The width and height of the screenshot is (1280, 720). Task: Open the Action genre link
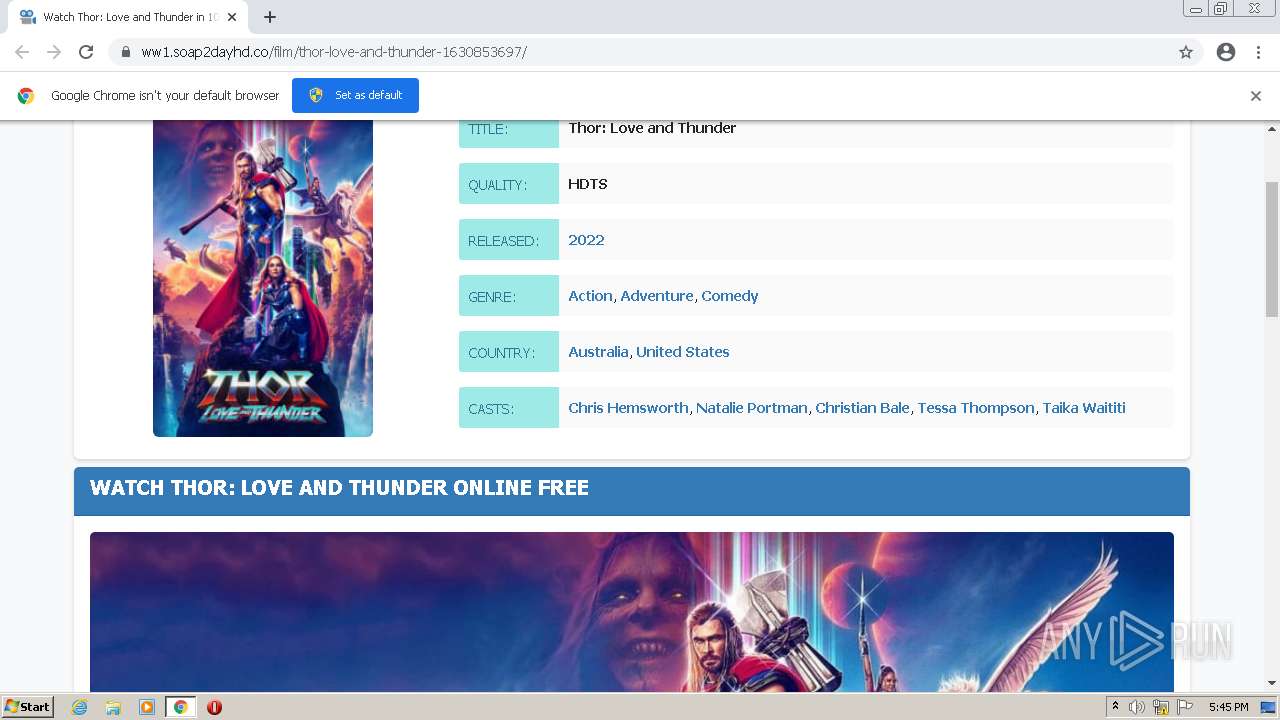tap(590, 296)
